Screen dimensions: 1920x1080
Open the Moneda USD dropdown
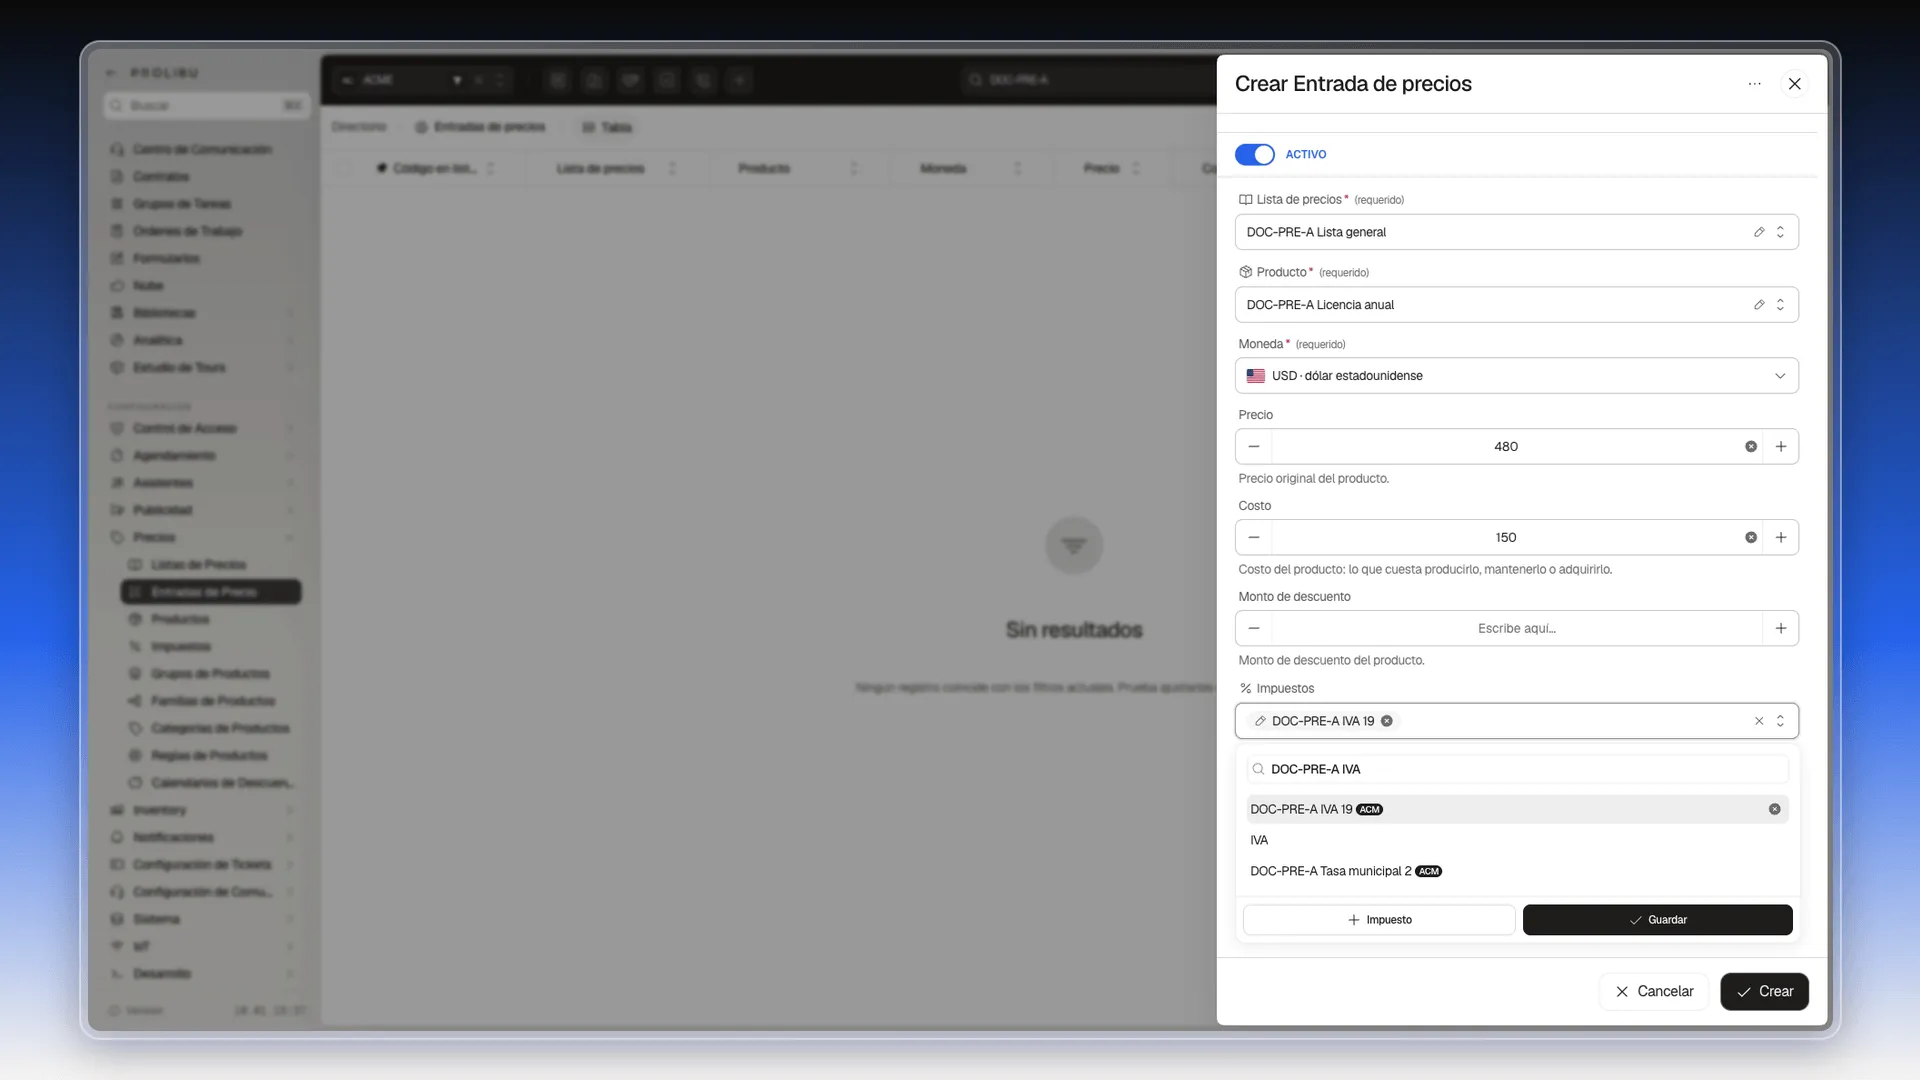tap(1516, 376)
